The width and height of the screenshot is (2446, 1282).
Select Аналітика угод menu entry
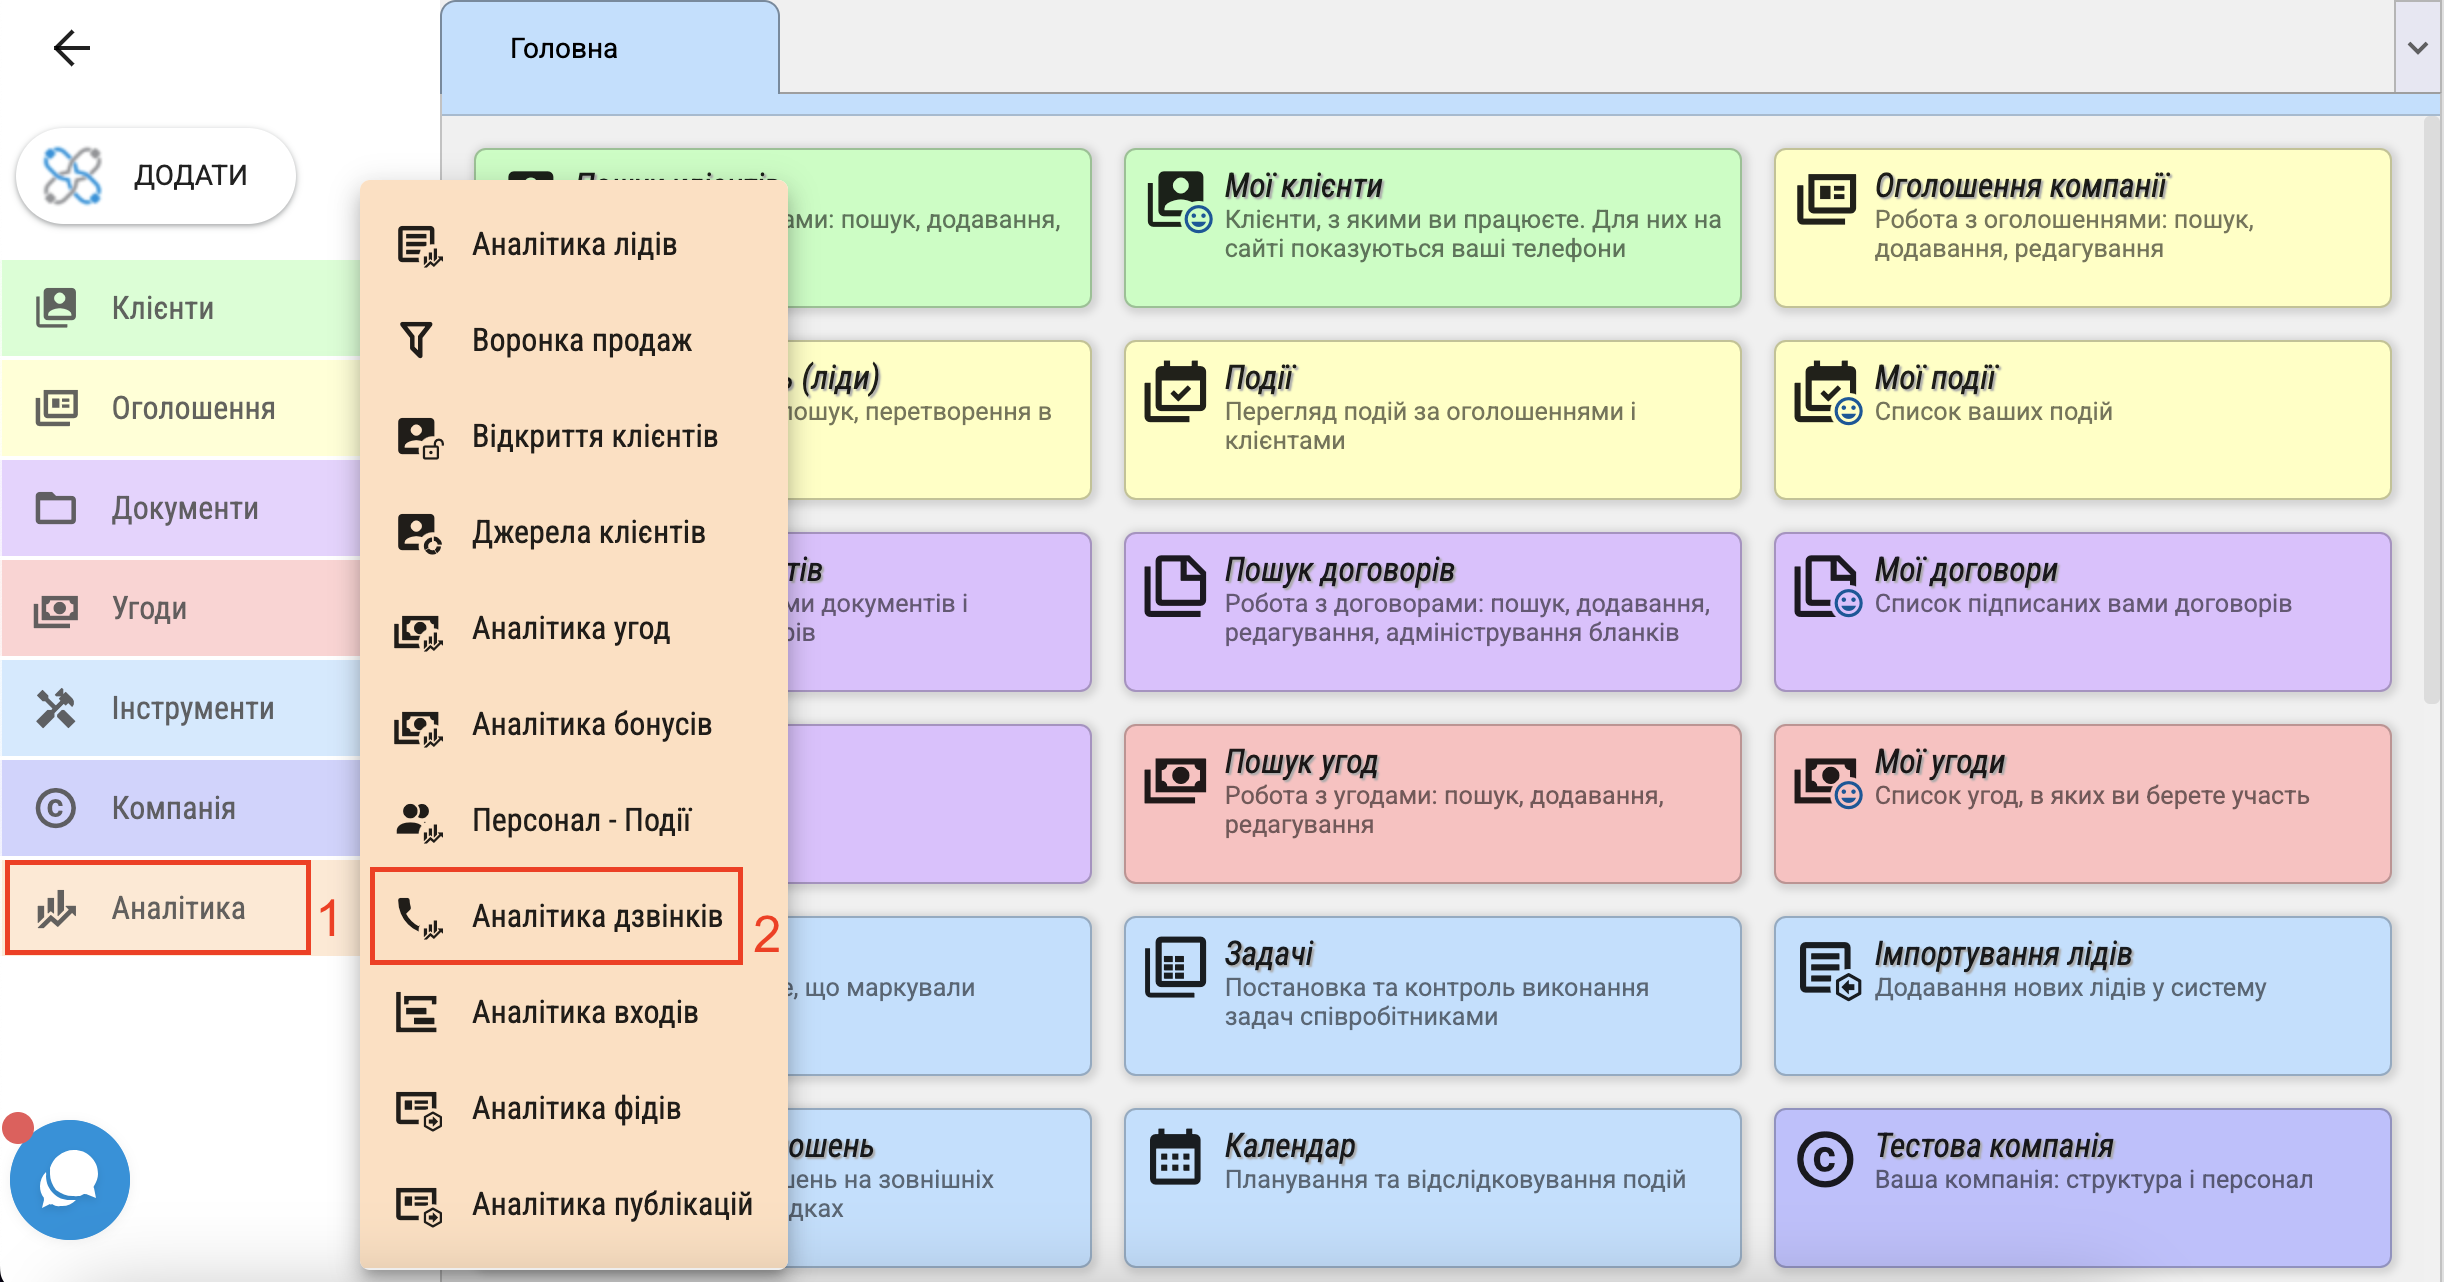[574, 628]
